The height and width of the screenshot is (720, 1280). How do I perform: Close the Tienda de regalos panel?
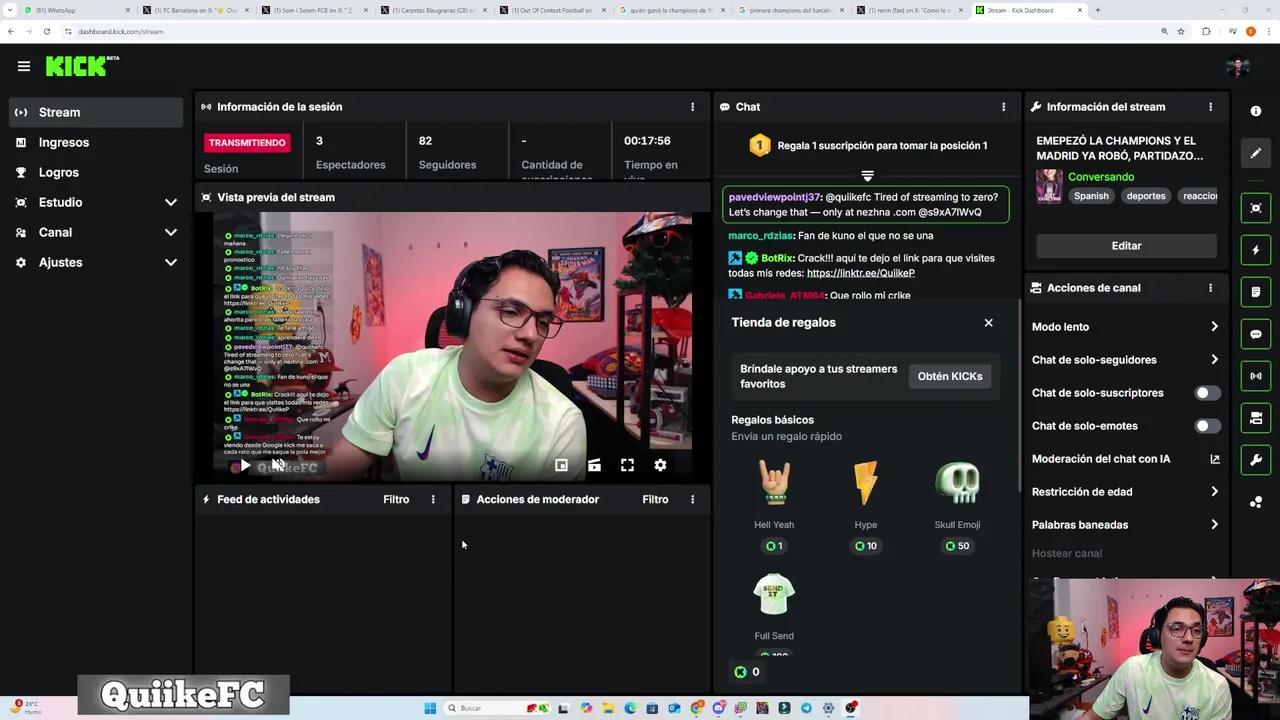pos(988,322)
